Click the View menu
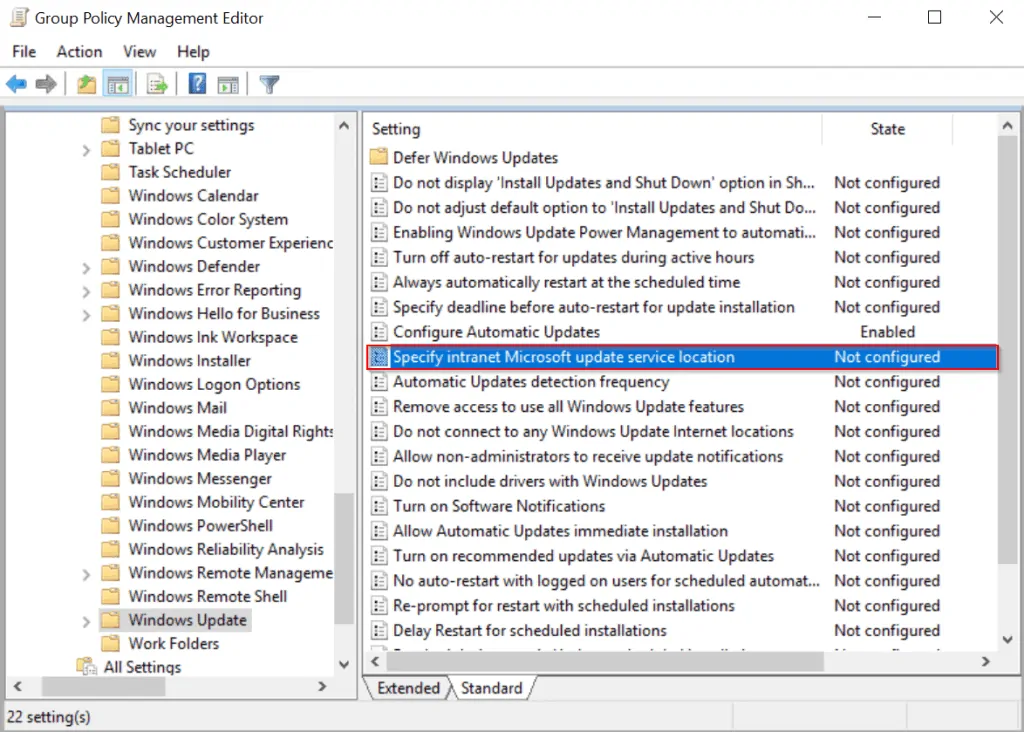 click(139, 51)
